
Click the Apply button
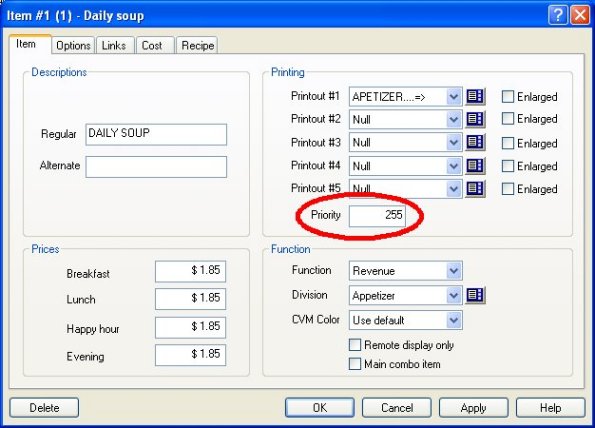(x=473, y=408)
